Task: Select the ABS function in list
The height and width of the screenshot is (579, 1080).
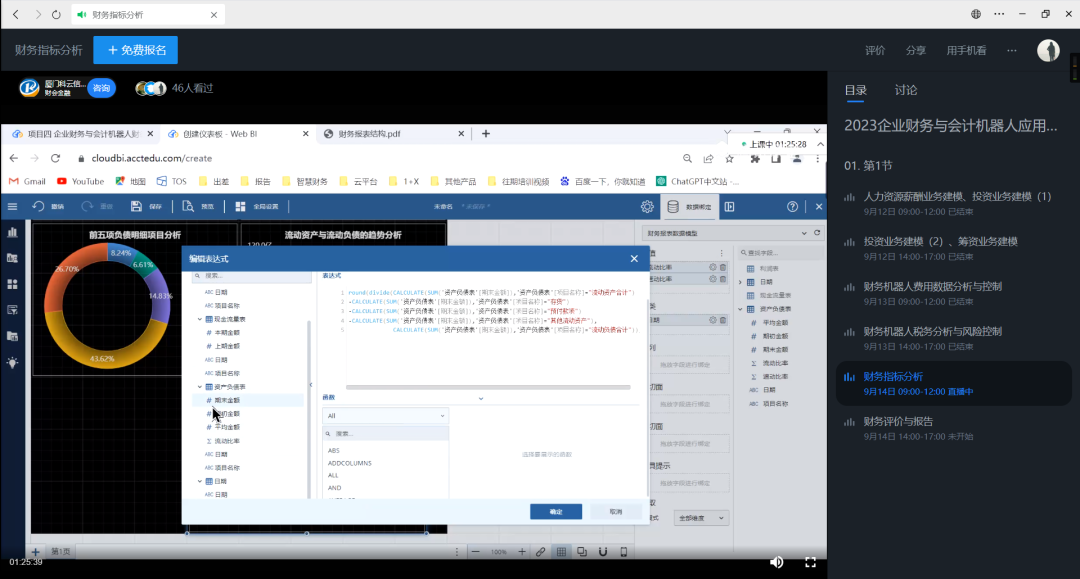Action: (x=334, y=450)
